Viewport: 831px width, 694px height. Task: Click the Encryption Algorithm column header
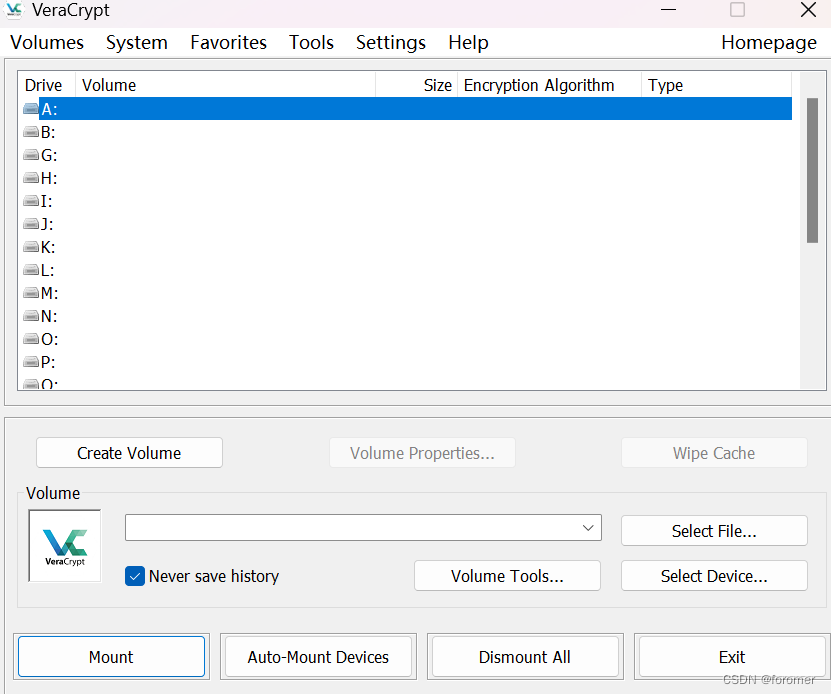pos(549,85)
